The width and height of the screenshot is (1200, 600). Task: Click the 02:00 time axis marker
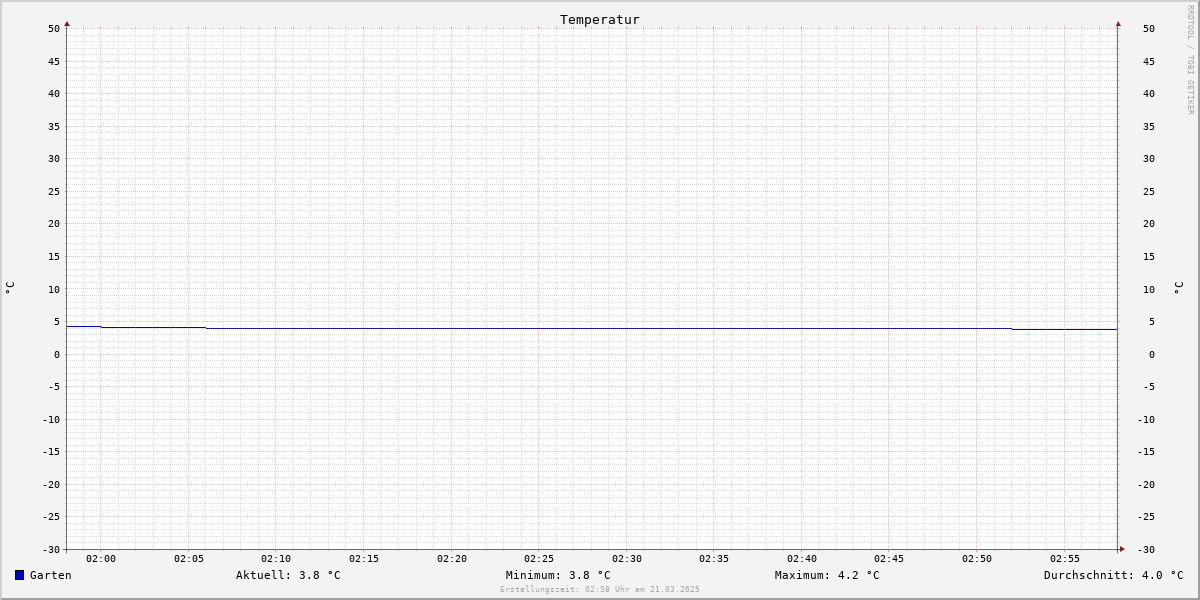click(x=101, y=559)
